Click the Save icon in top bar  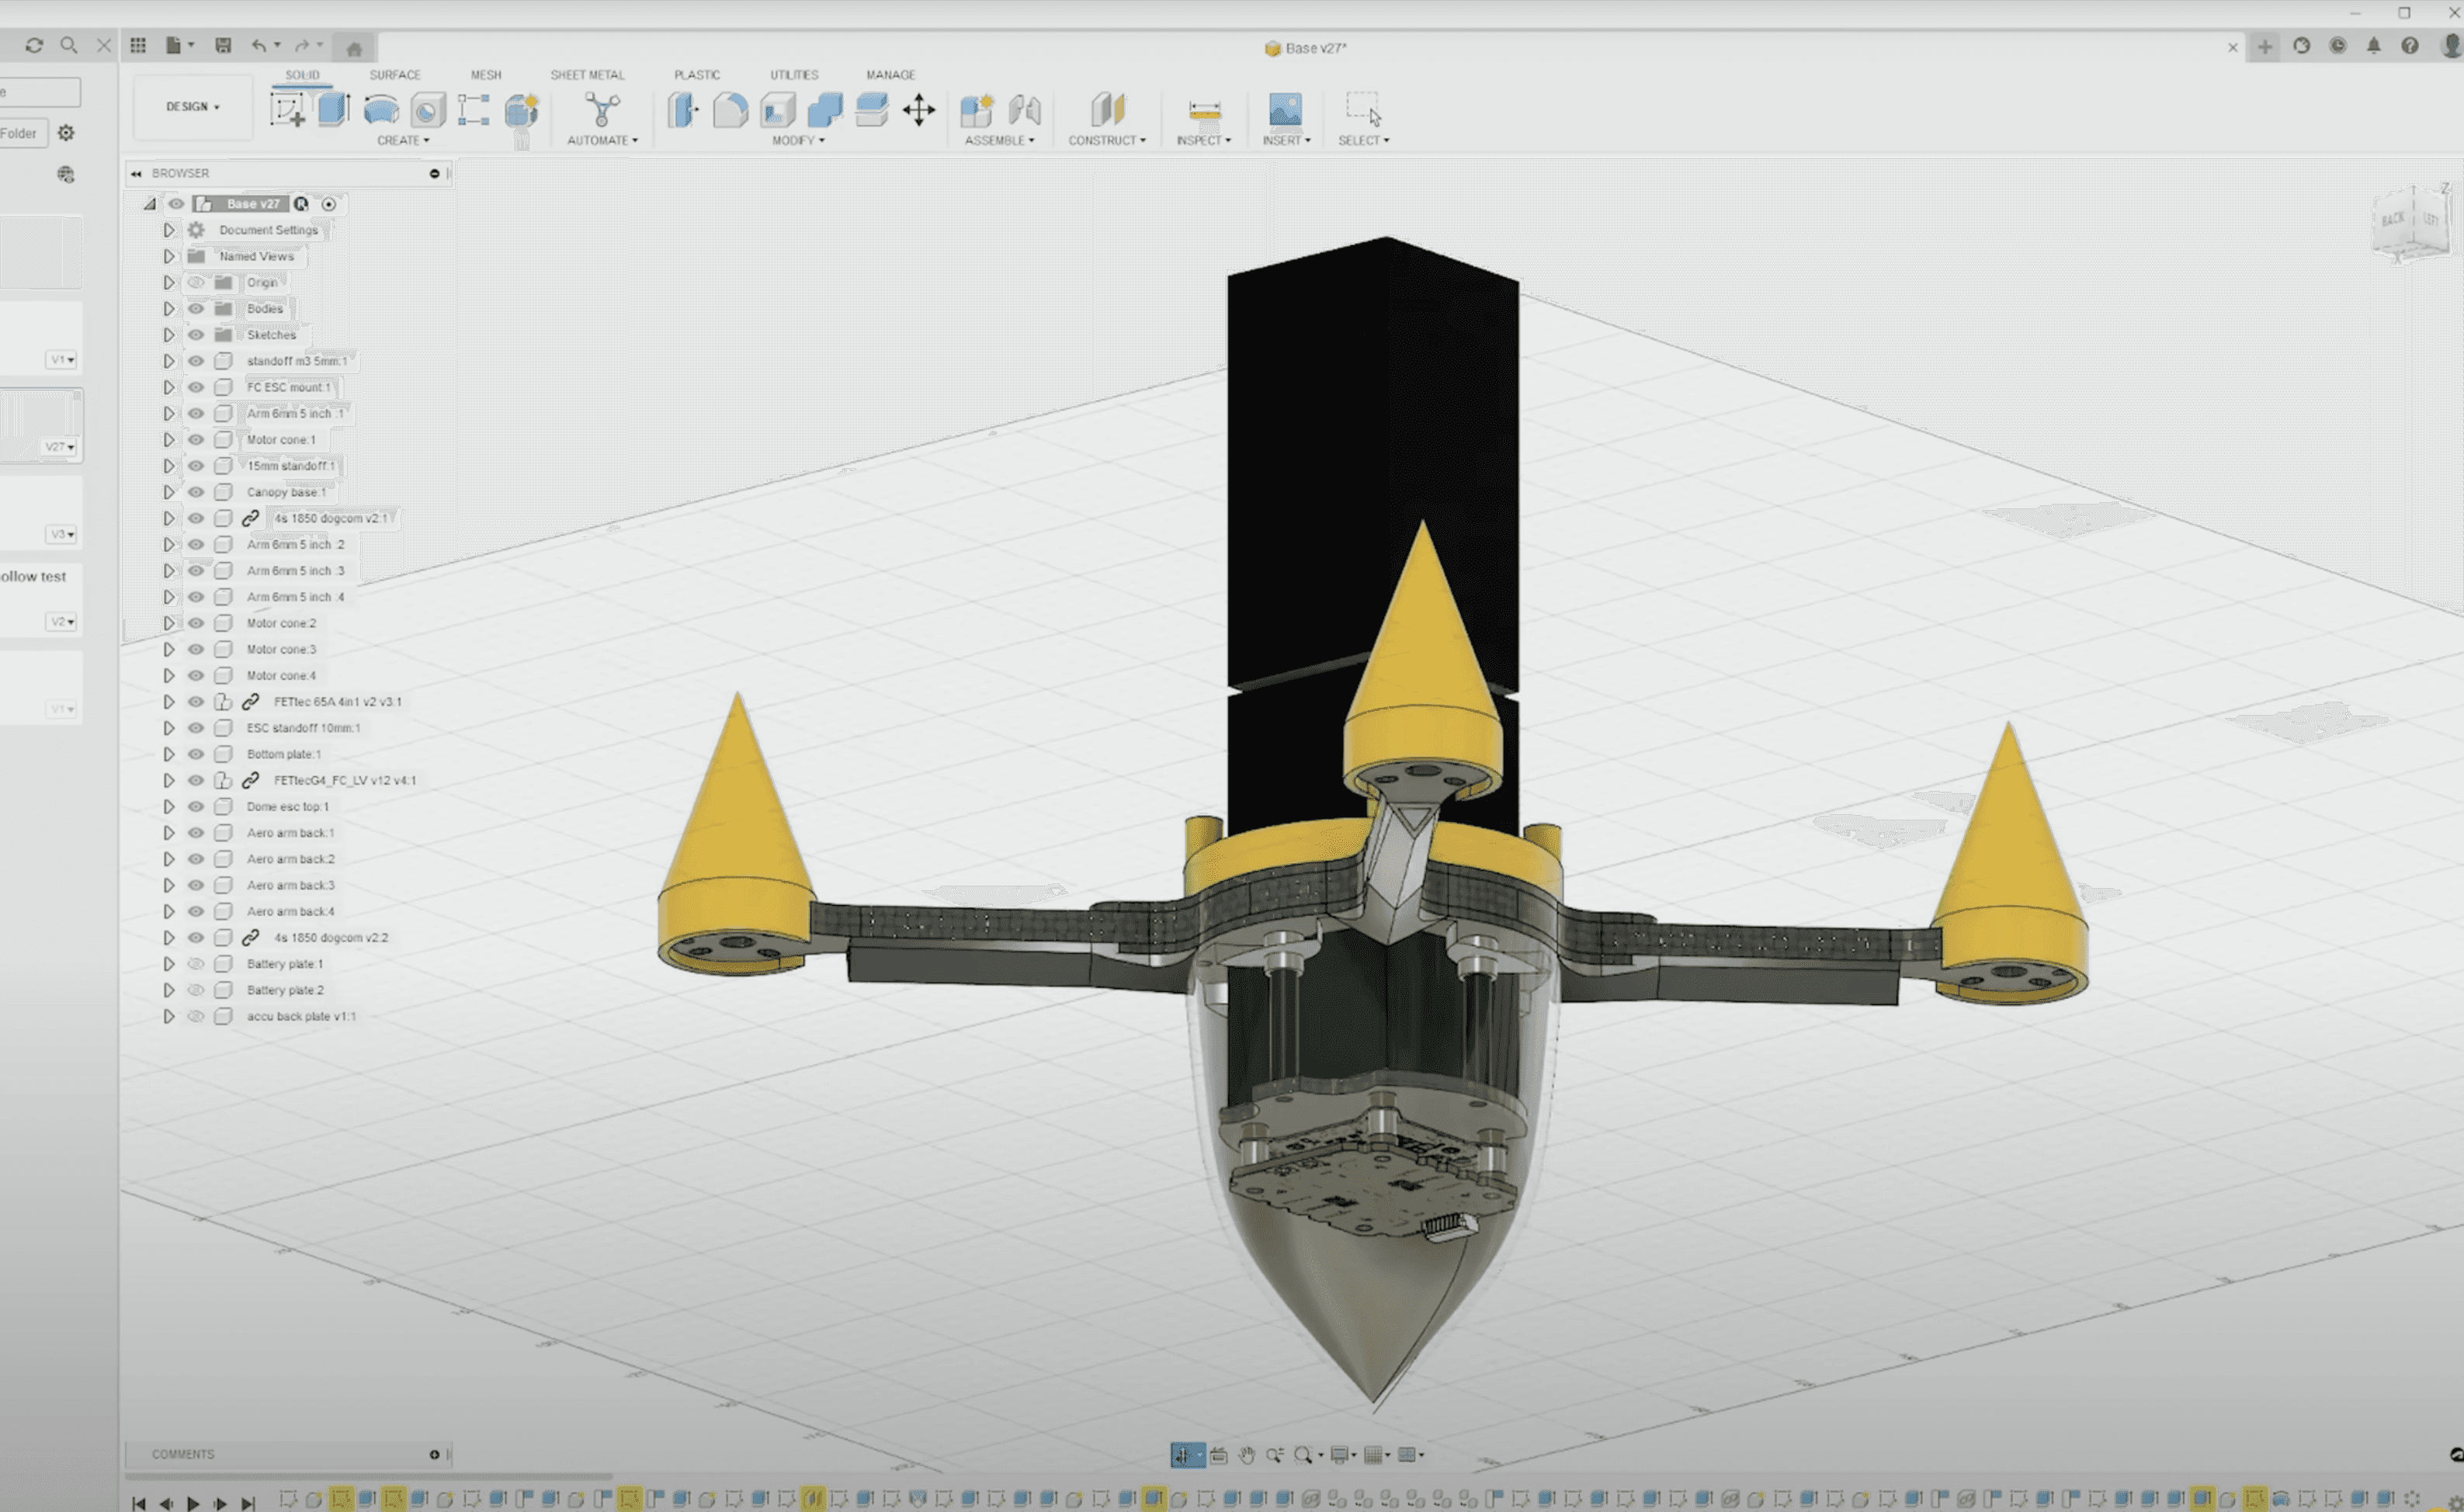coord(223,46)
